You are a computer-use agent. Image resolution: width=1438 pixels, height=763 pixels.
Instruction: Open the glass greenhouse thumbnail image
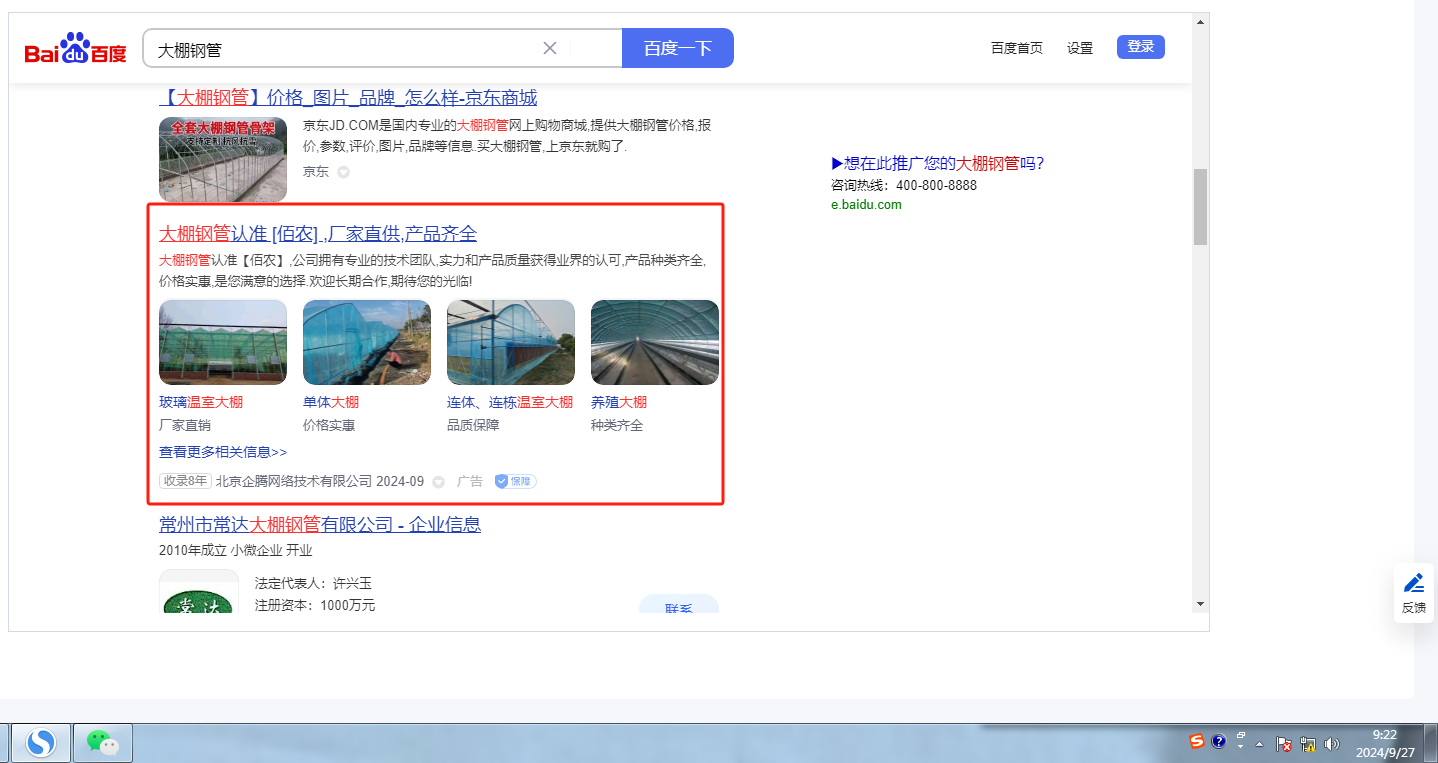pyautogui.click(x=223, y=342)
